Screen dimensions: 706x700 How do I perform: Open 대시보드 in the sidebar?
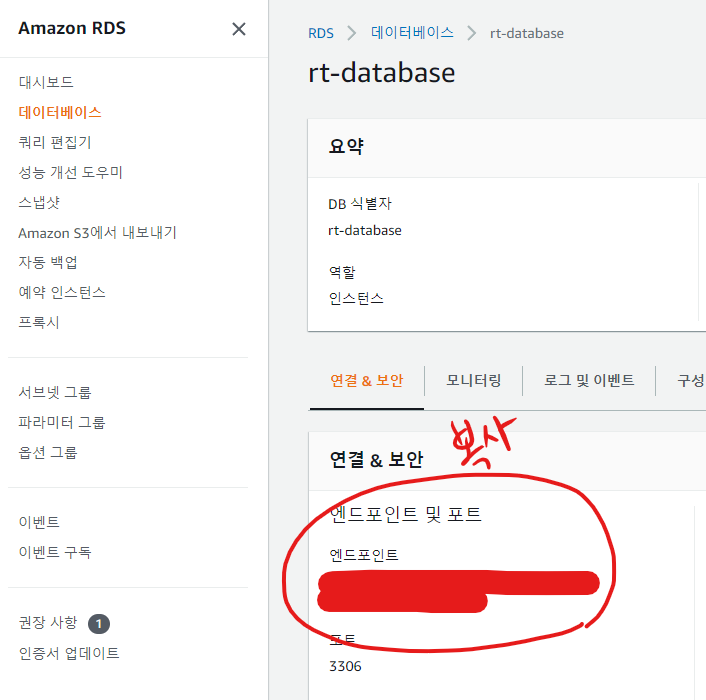pyautogui.click(x=46, y=82)
